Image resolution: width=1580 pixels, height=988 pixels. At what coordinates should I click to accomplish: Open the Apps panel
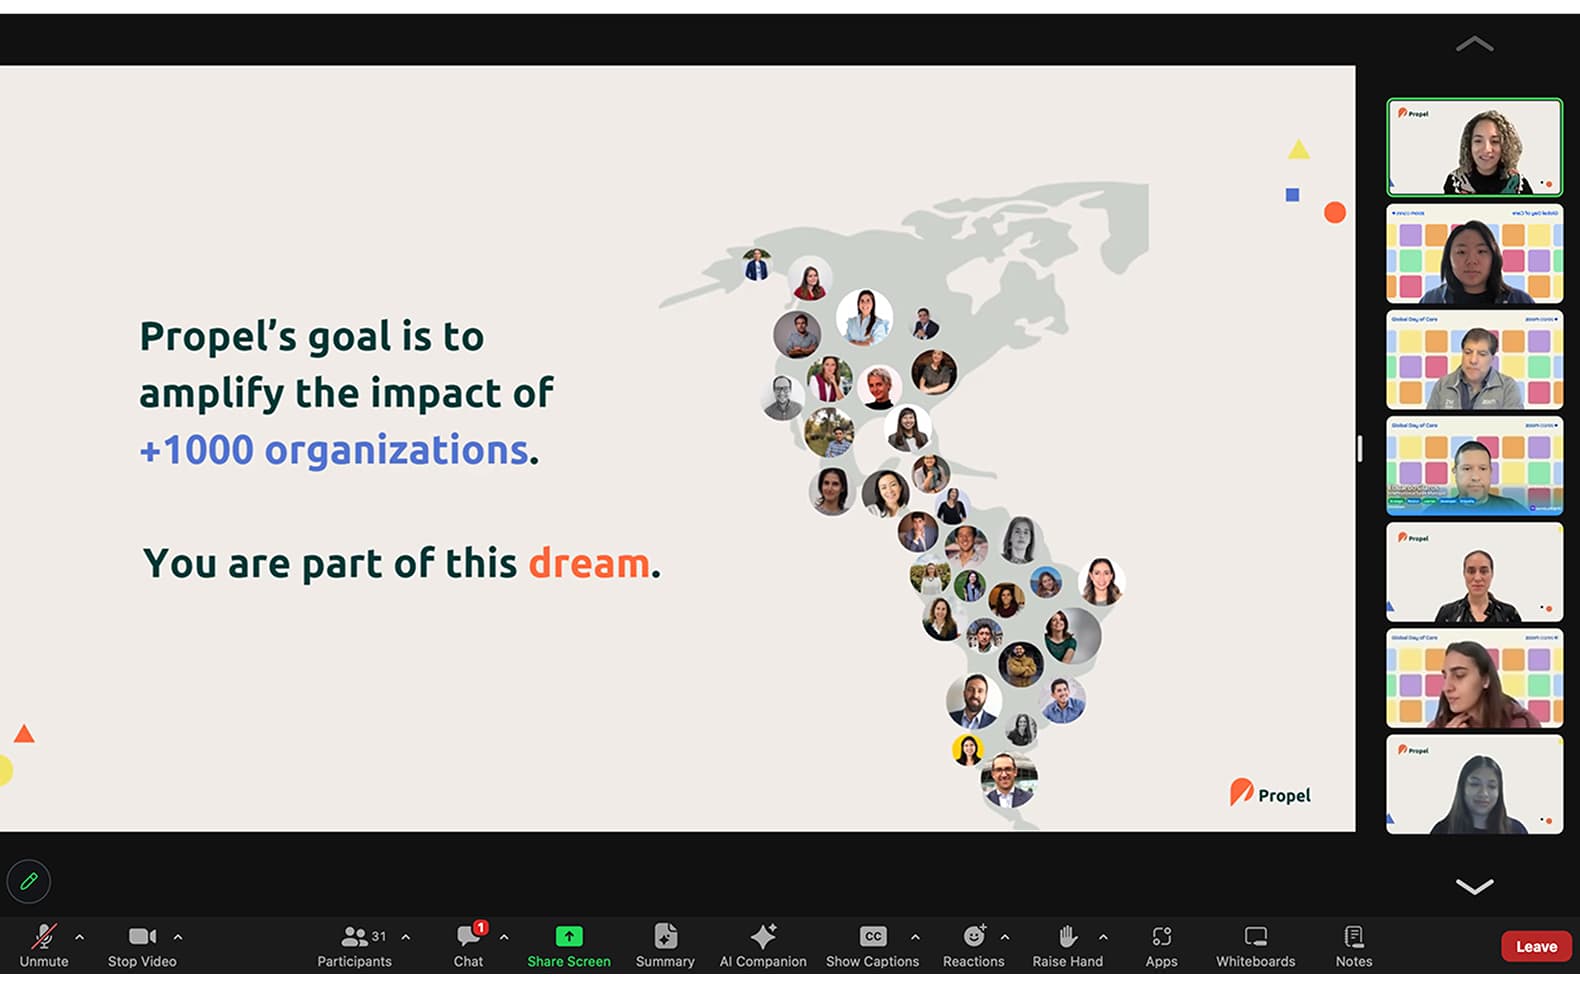coord(1161,946)
